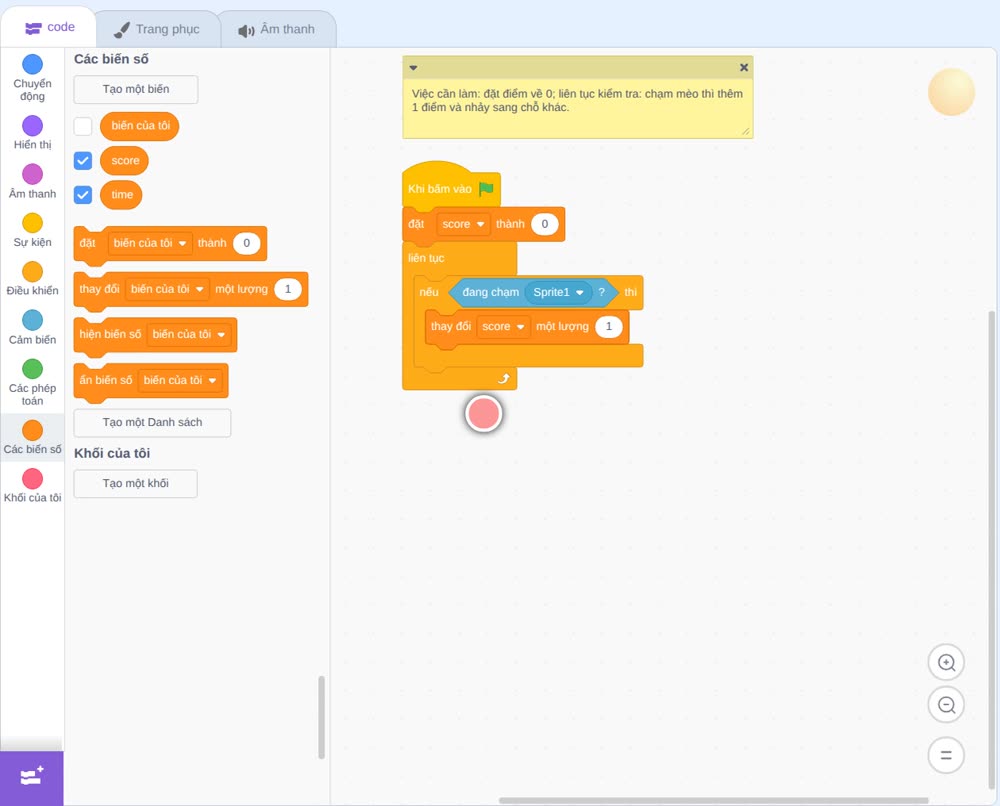Open the Sự kiện block category
This screenshot has height=806, width=1000.
coord(33,230)
